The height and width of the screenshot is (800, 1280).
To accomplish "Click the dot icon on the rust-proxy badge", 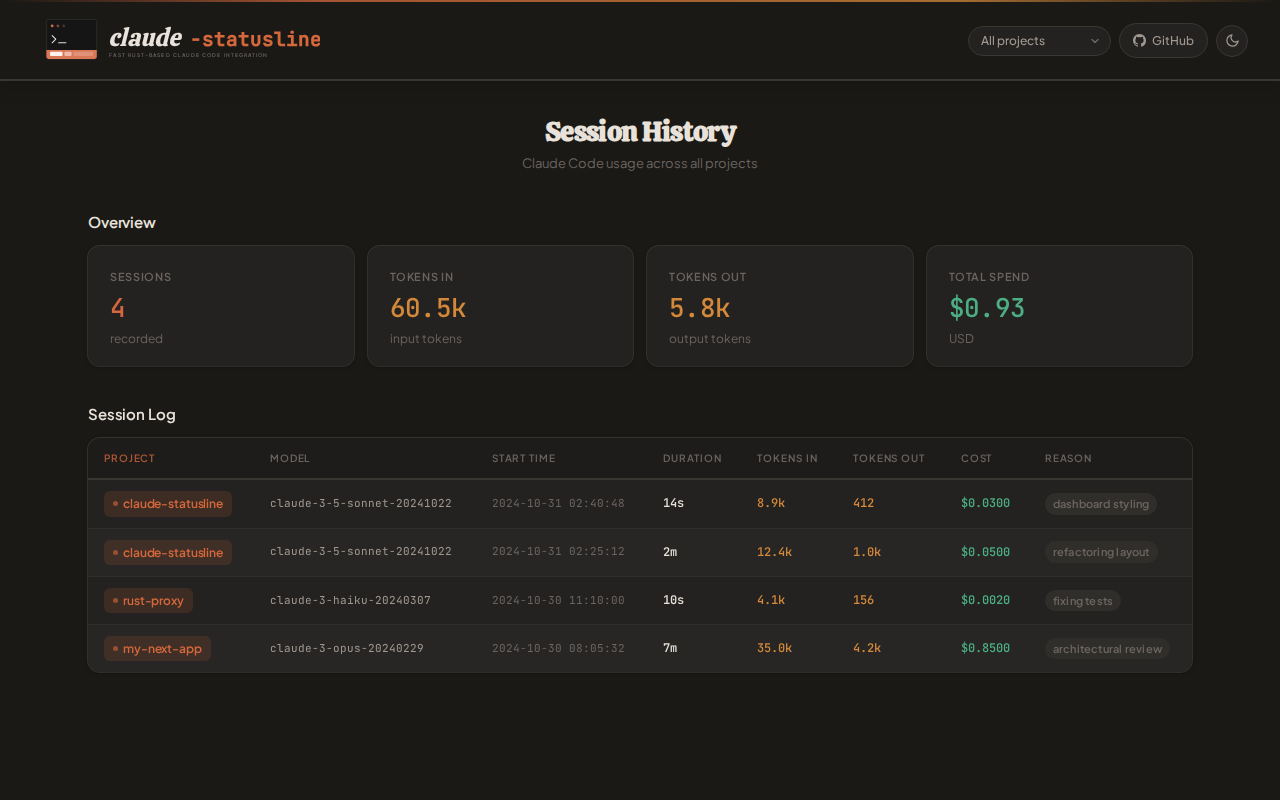I will pyautogui.click(x=113, y=600).
